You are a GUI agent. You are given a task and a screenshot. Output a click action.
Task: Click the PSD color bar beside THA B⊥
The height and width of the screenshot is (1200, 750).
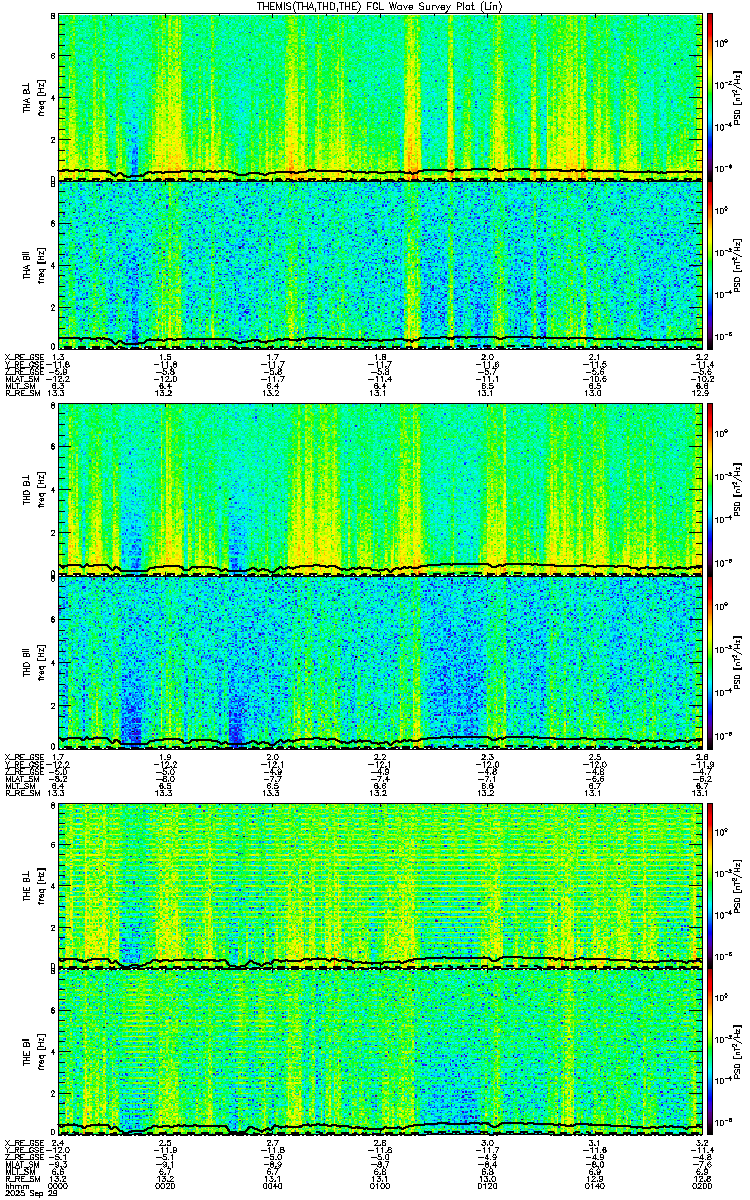[710, 97]
